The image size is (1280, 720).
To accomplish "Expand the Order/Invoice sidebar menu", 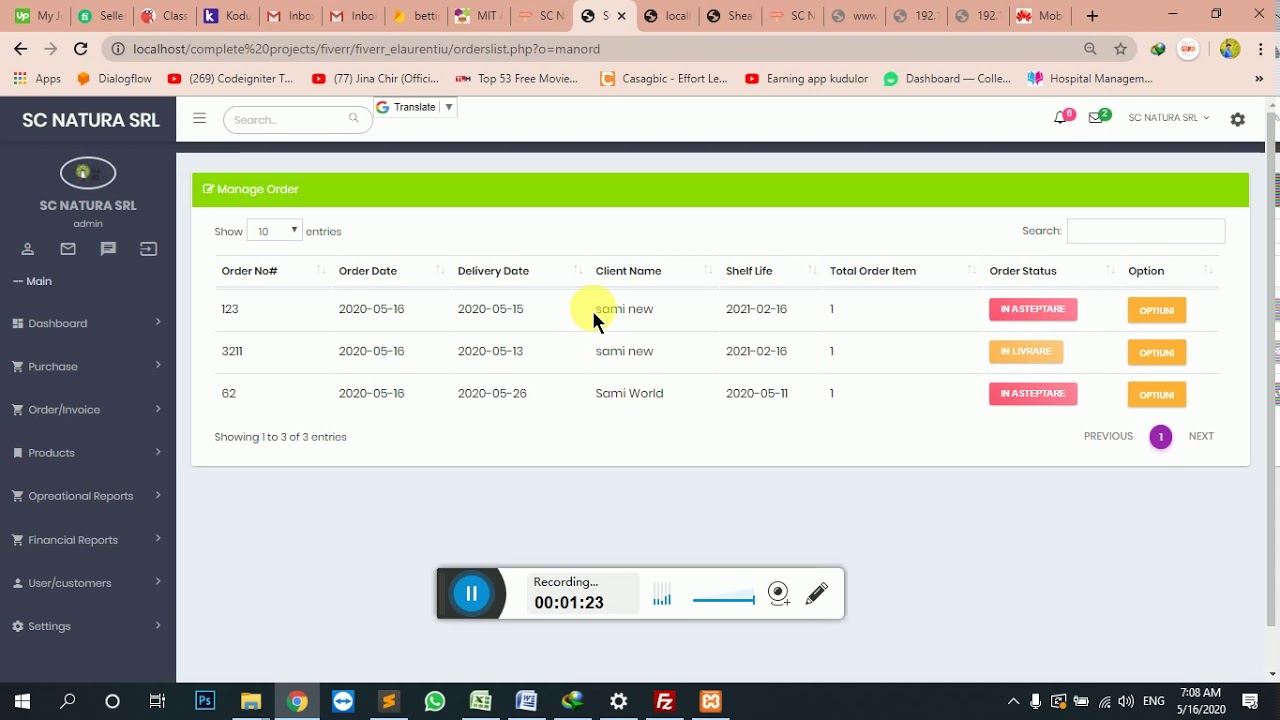I will [88, 409].
